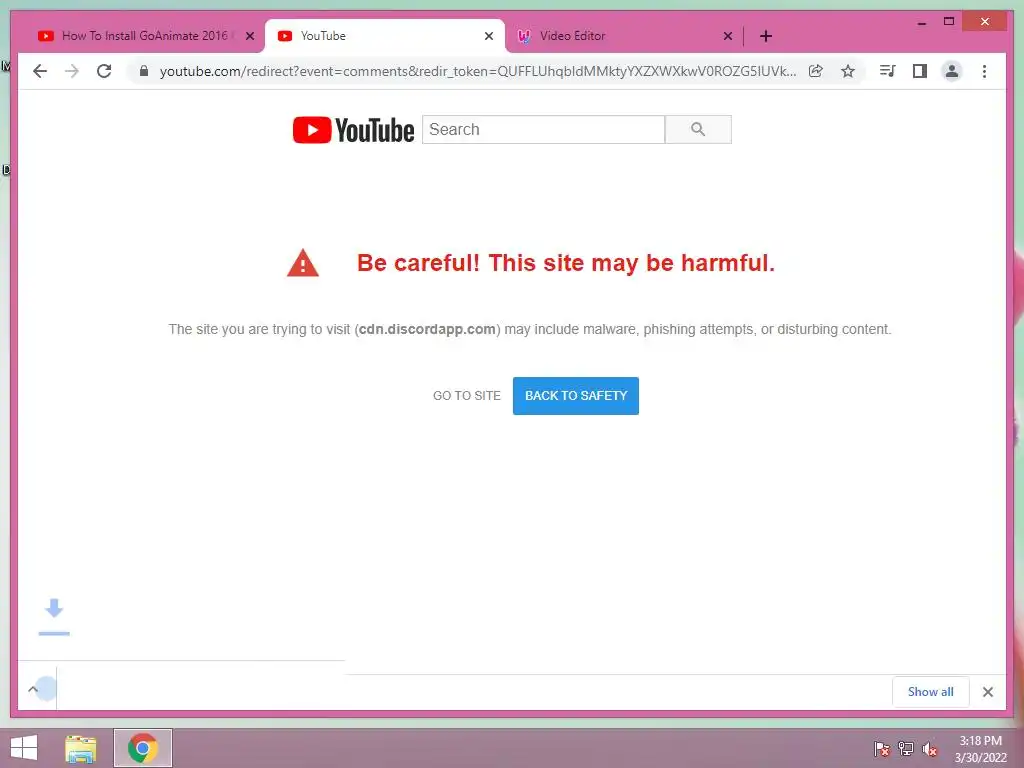Click the Chrome taskbar icon
This screenshot has width=1024, height=768.
click(143, 748)
